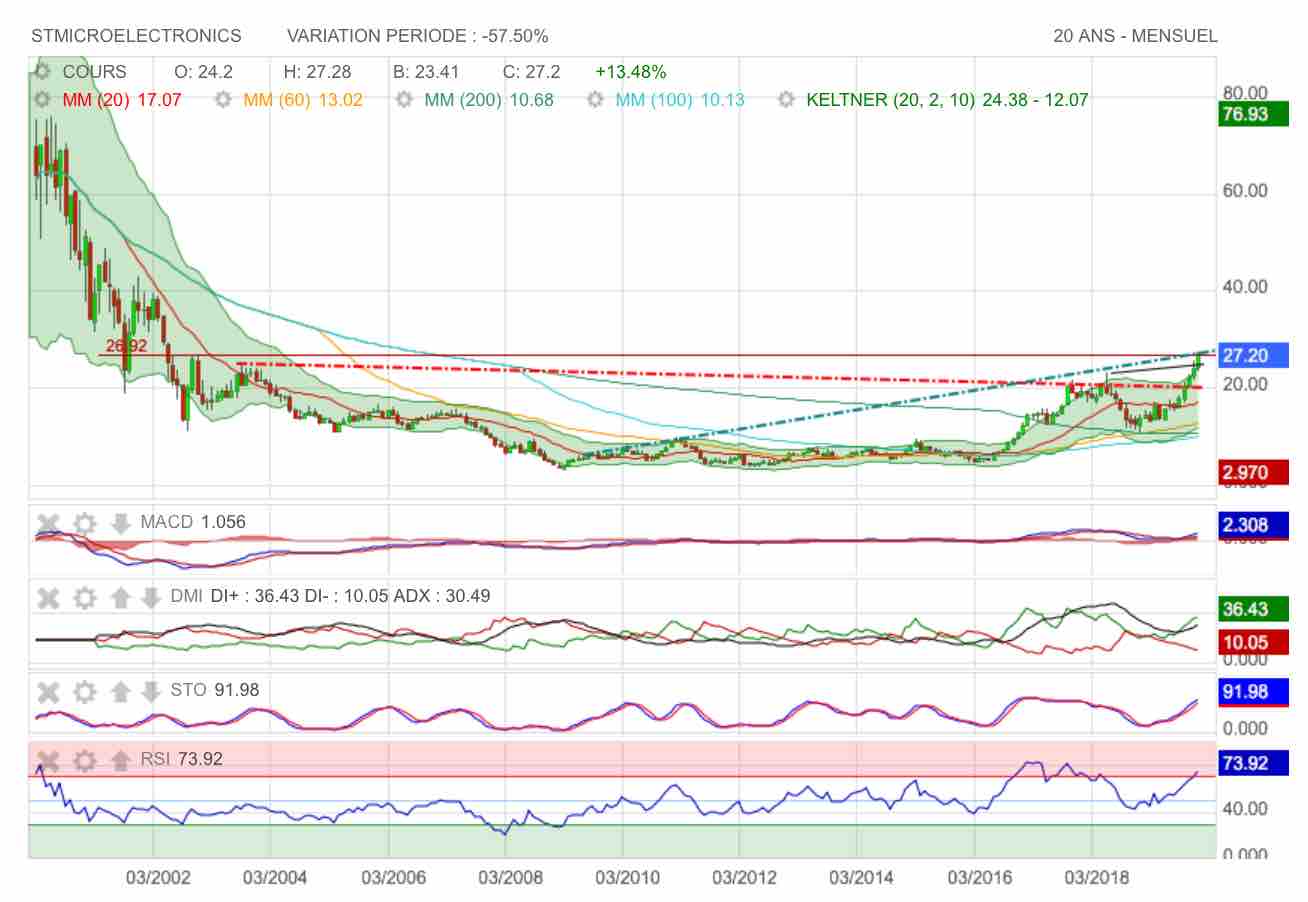The width and height of the screenshot is (1308, 902).
Task: Move the RSI panel up
Action: [x=121, y=760]
